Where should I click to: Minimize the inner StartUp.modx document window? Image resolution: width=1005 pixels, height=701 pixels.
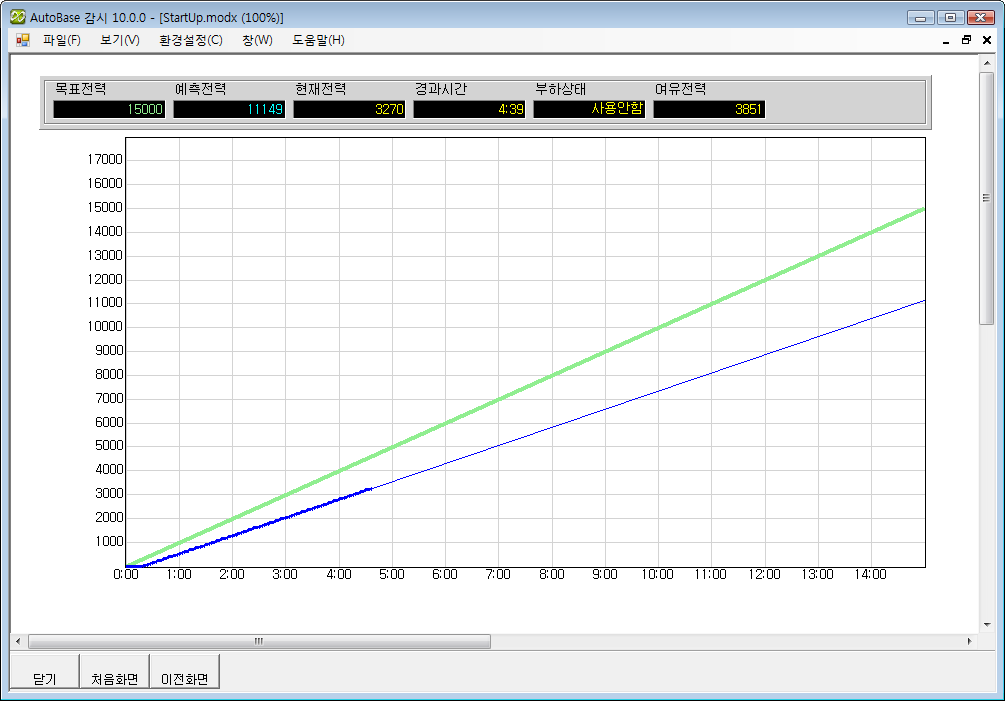[946, 41]
